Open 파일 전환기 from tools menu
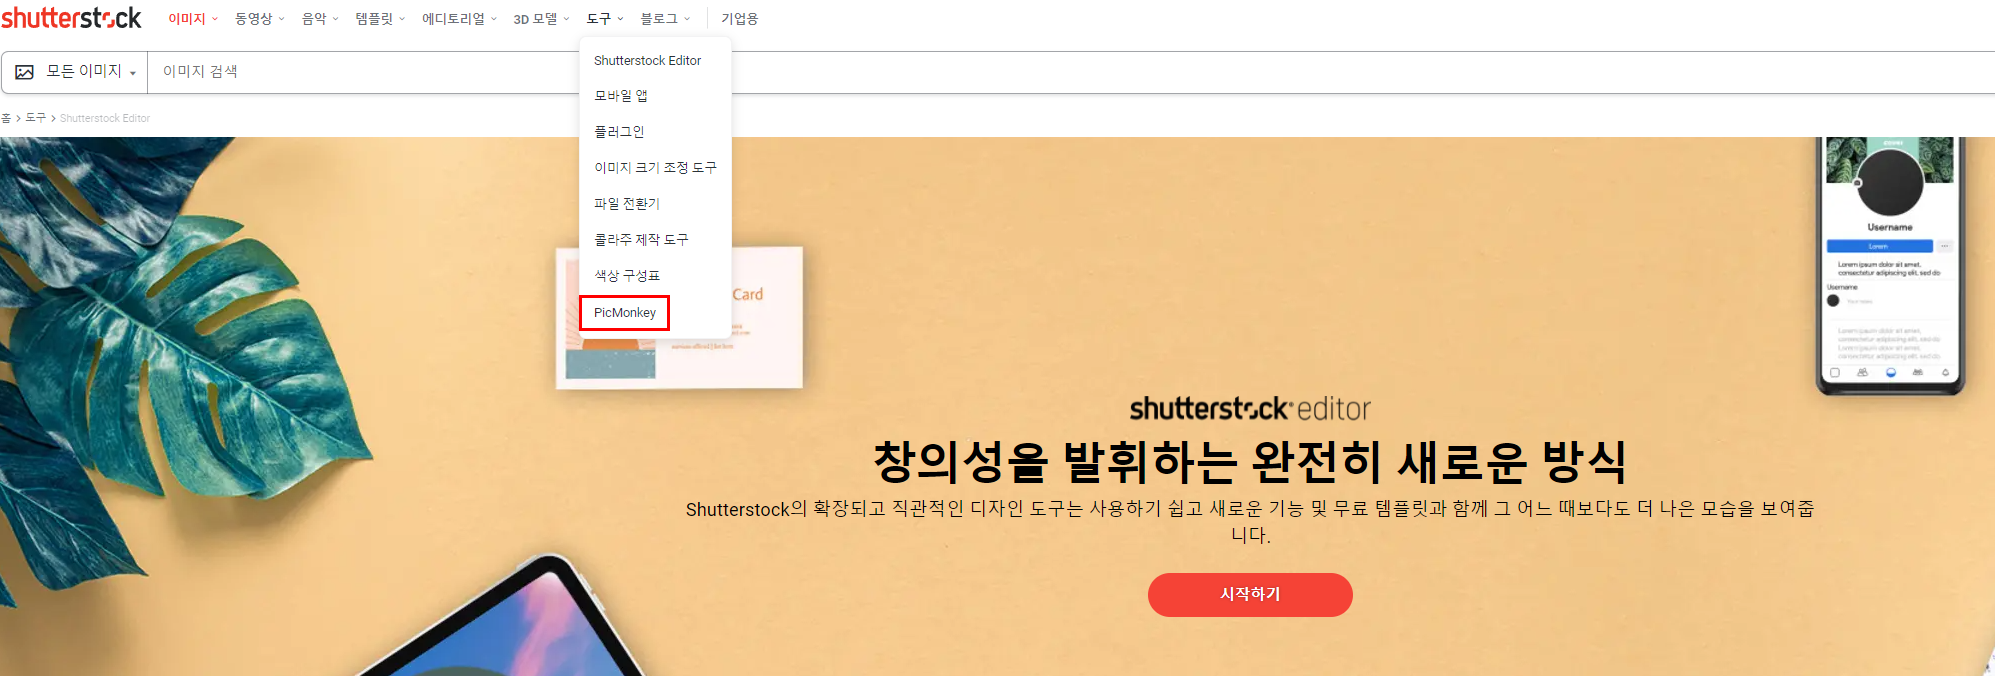Screen dimensions: 1995x676 point(627,203)
